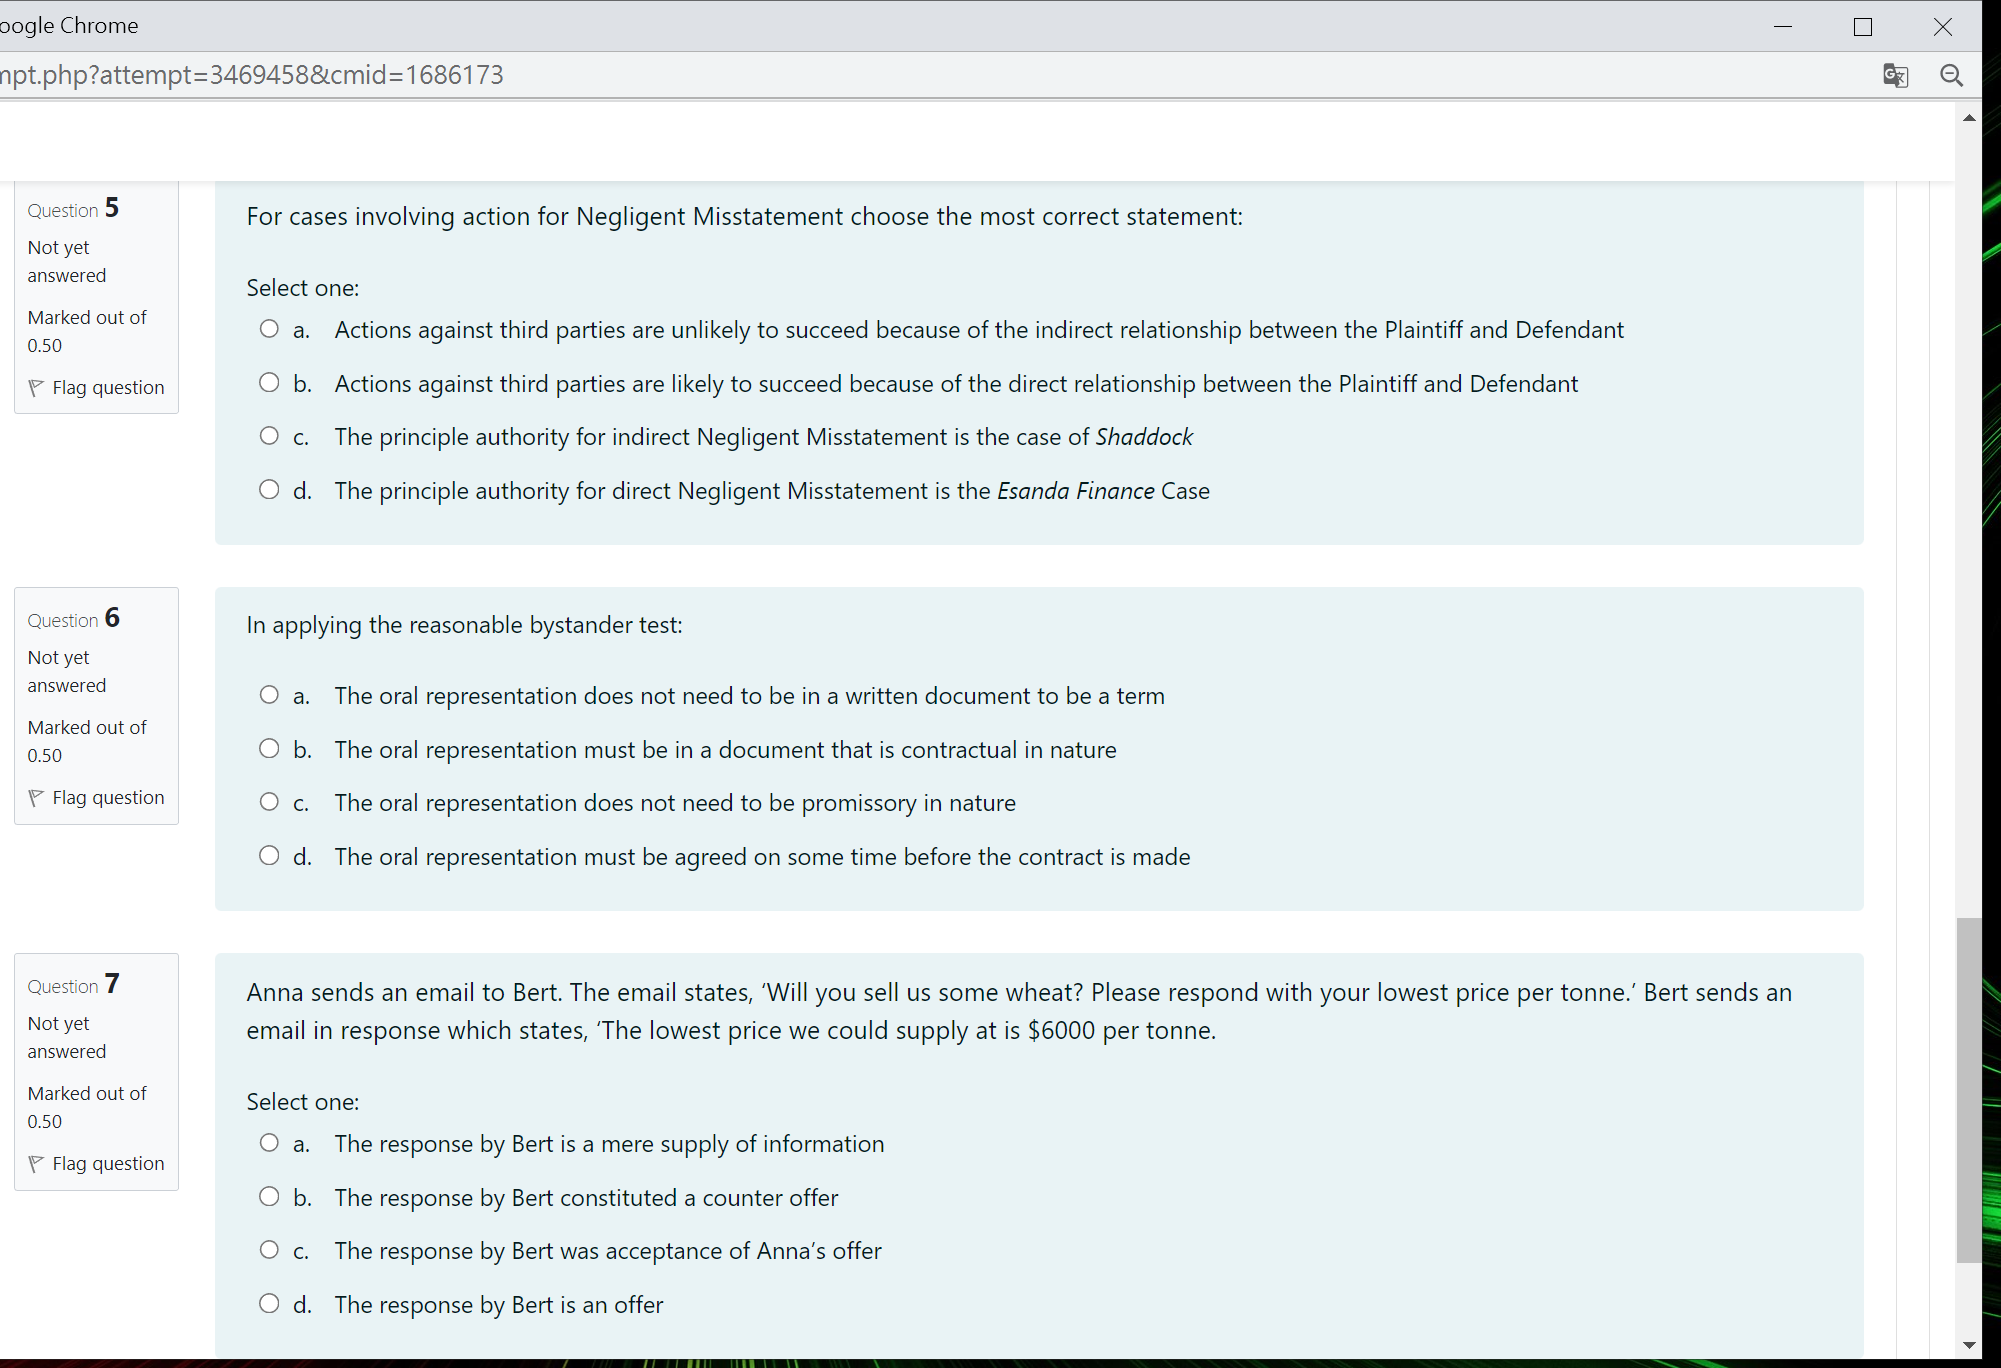Select 'The response by Bert constituted a counter offer'
This screenshot has width=2001, height=1368.
click(x=269, y=1196)
